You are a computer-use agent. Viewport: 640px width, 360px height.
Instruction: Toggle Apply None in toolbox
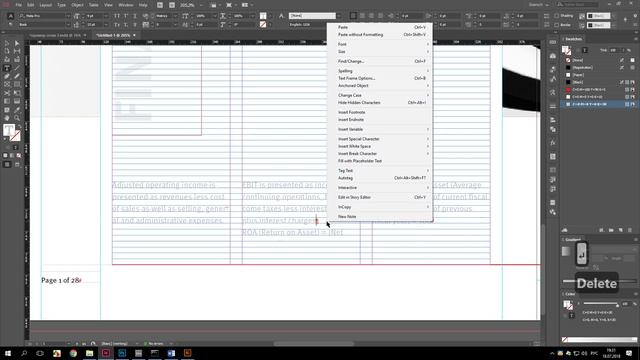pyautogui.click(x=18, y=156)
